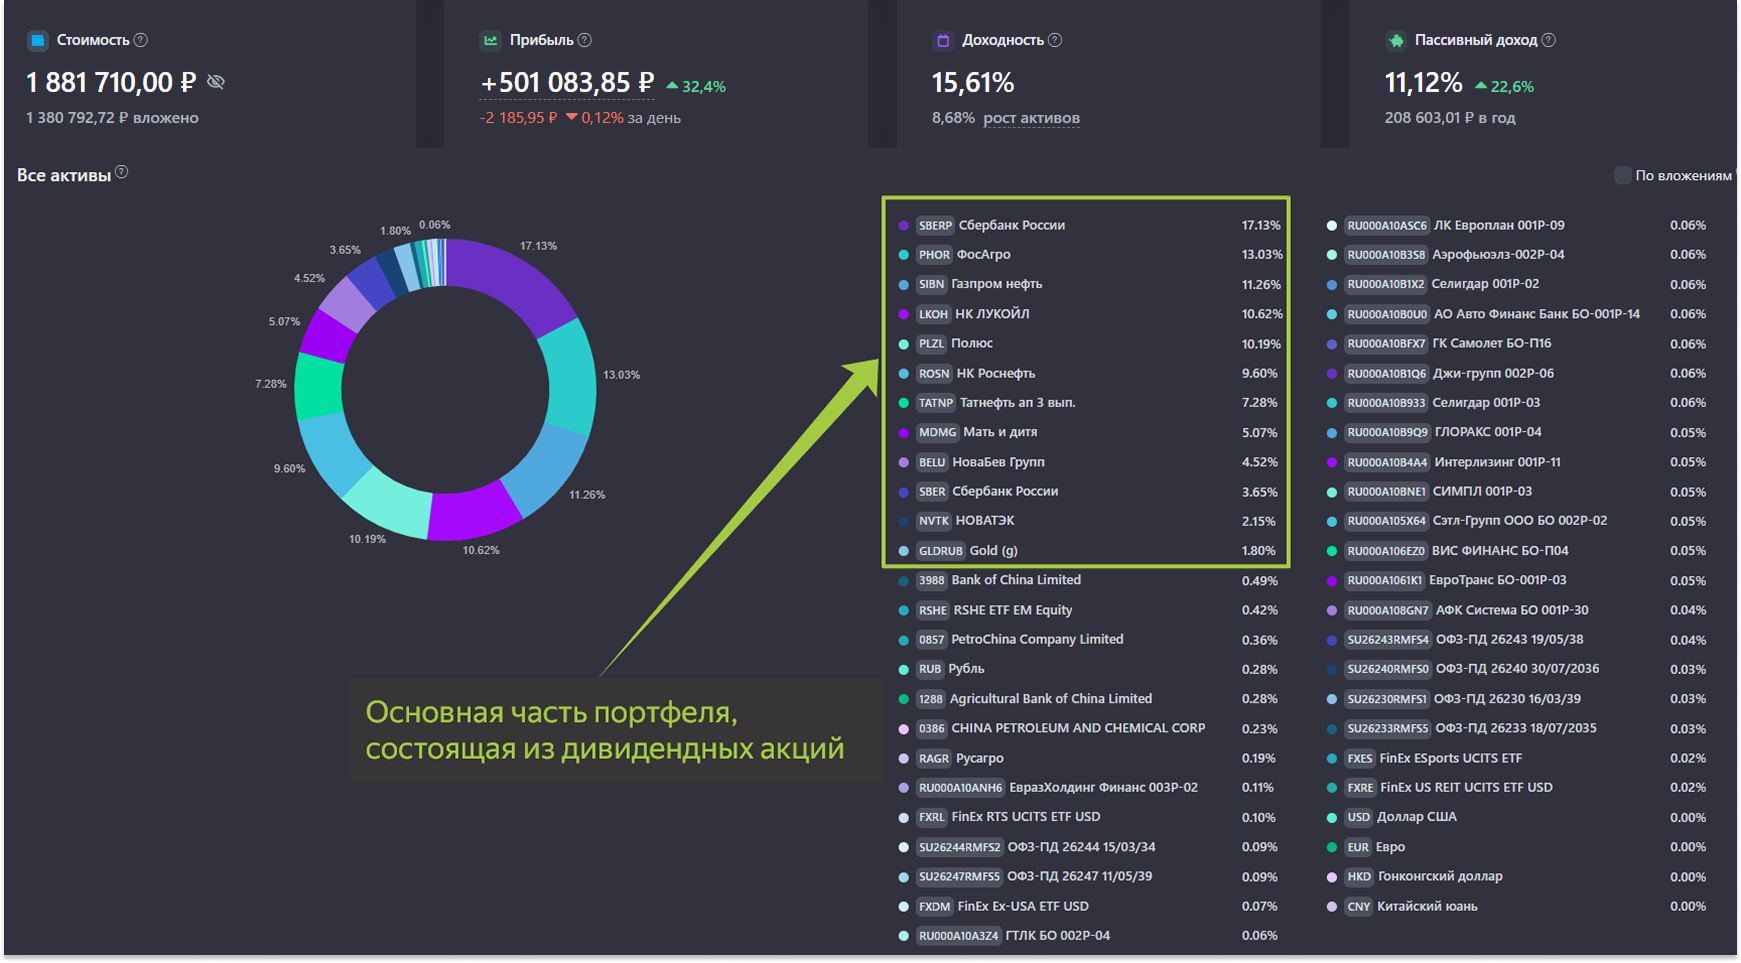
Task: Select ОФЗ-ПД 26243 19/05/38 row
Action: (x=1516, y=640)
